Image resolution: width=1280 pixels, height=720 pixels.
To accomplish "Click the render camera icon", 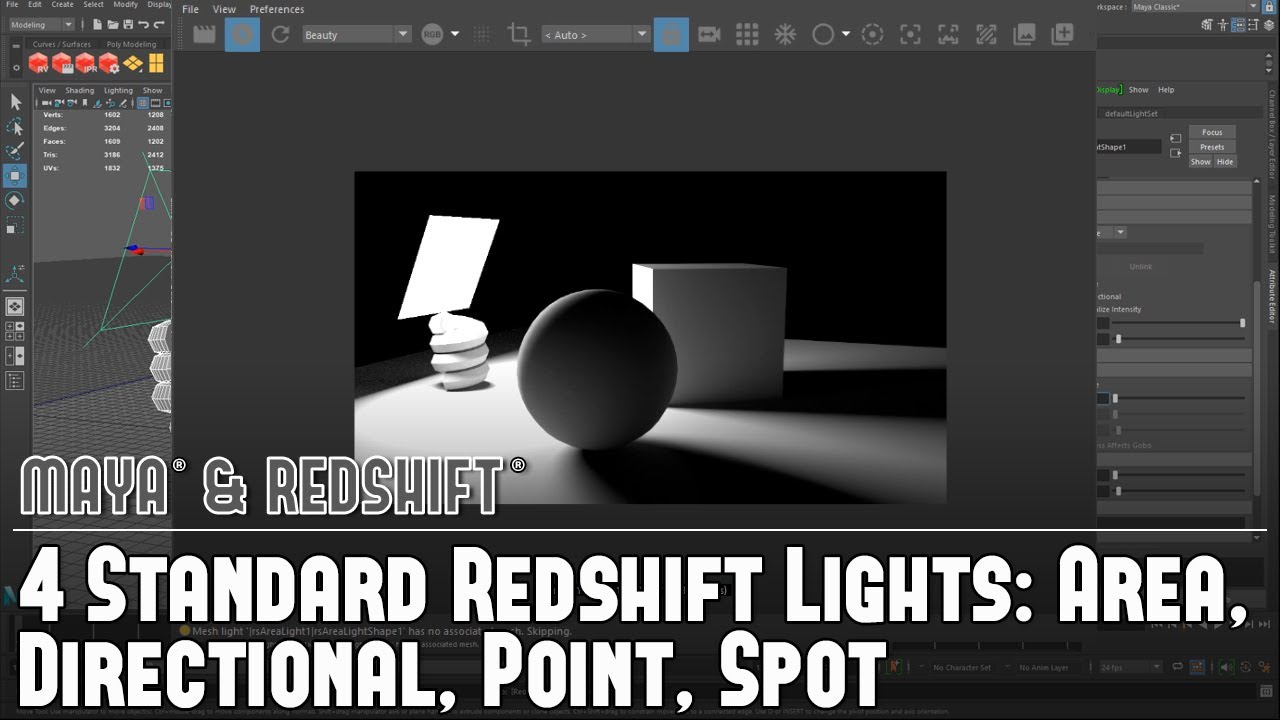I will point(709,34).
